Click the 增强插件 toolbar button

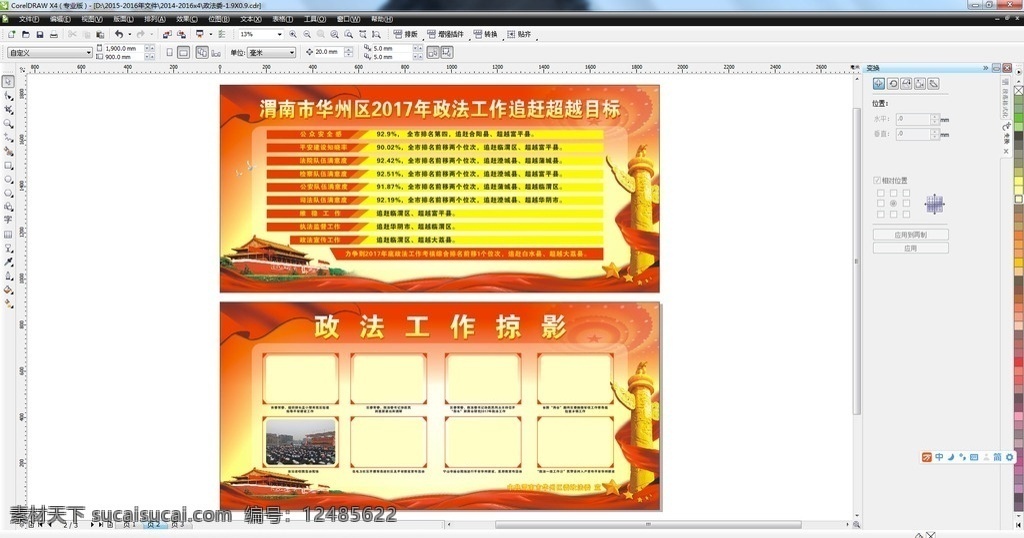(445, 35)
